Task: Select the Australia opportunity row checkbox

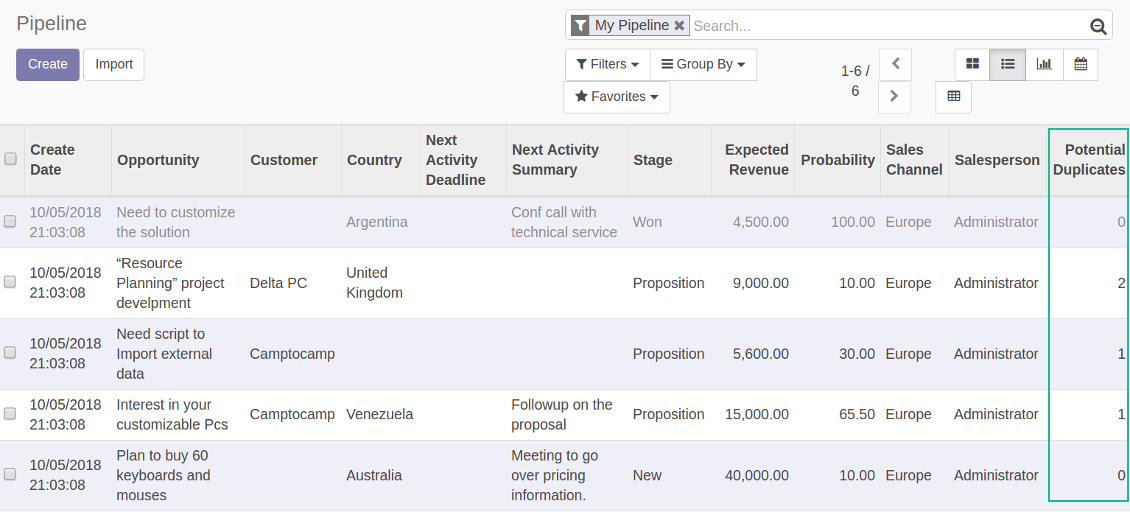Action: pos(10,475)
